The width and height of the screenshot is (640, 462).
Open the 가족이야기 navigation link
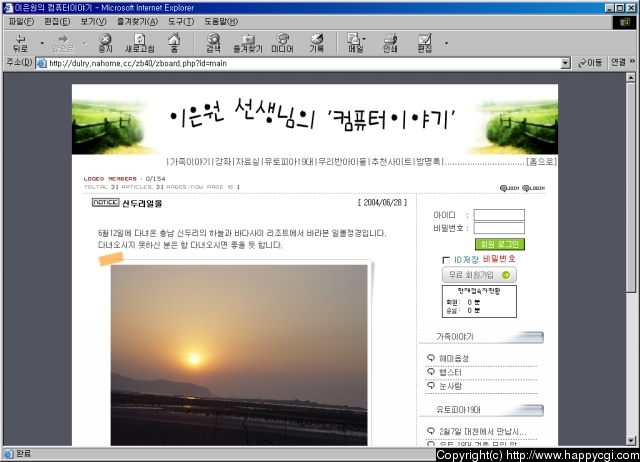[x=190, y=162]
